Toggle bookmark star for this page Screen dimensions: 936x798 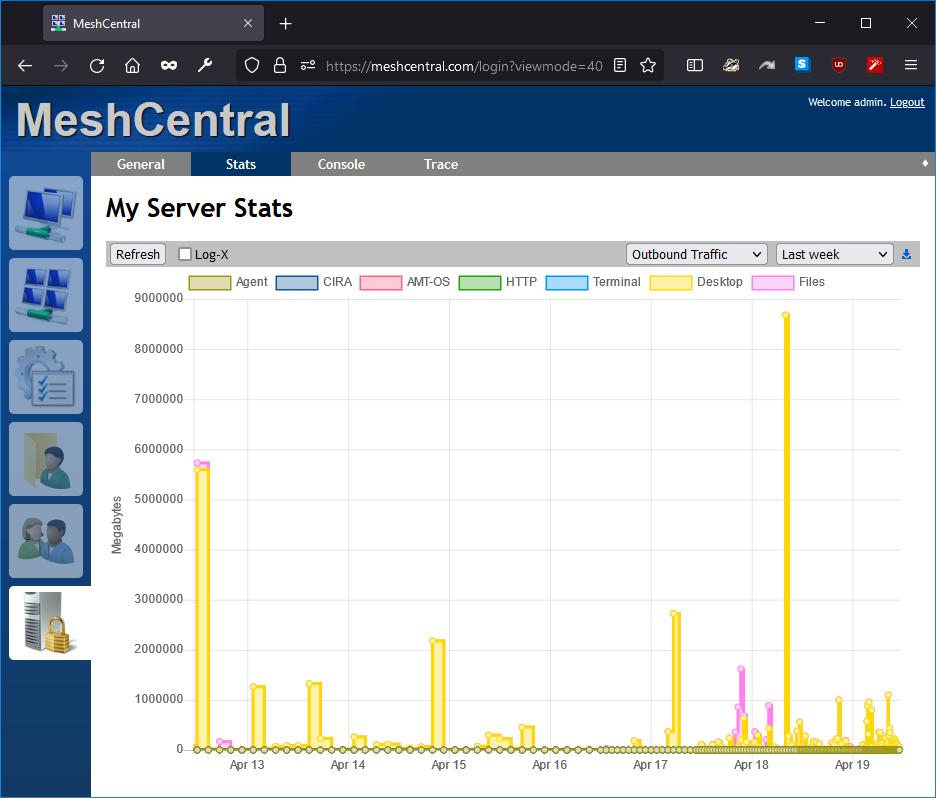648,65
